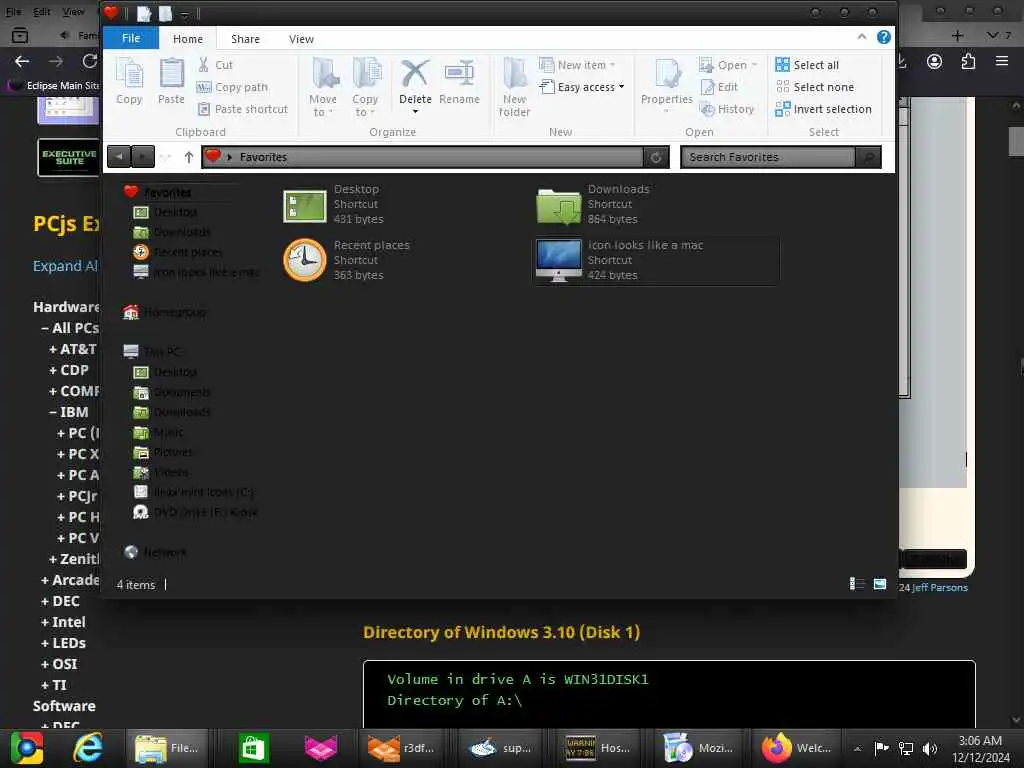Open browser hamburger menu
1024x768 pixels.
tap(1002, 61)
